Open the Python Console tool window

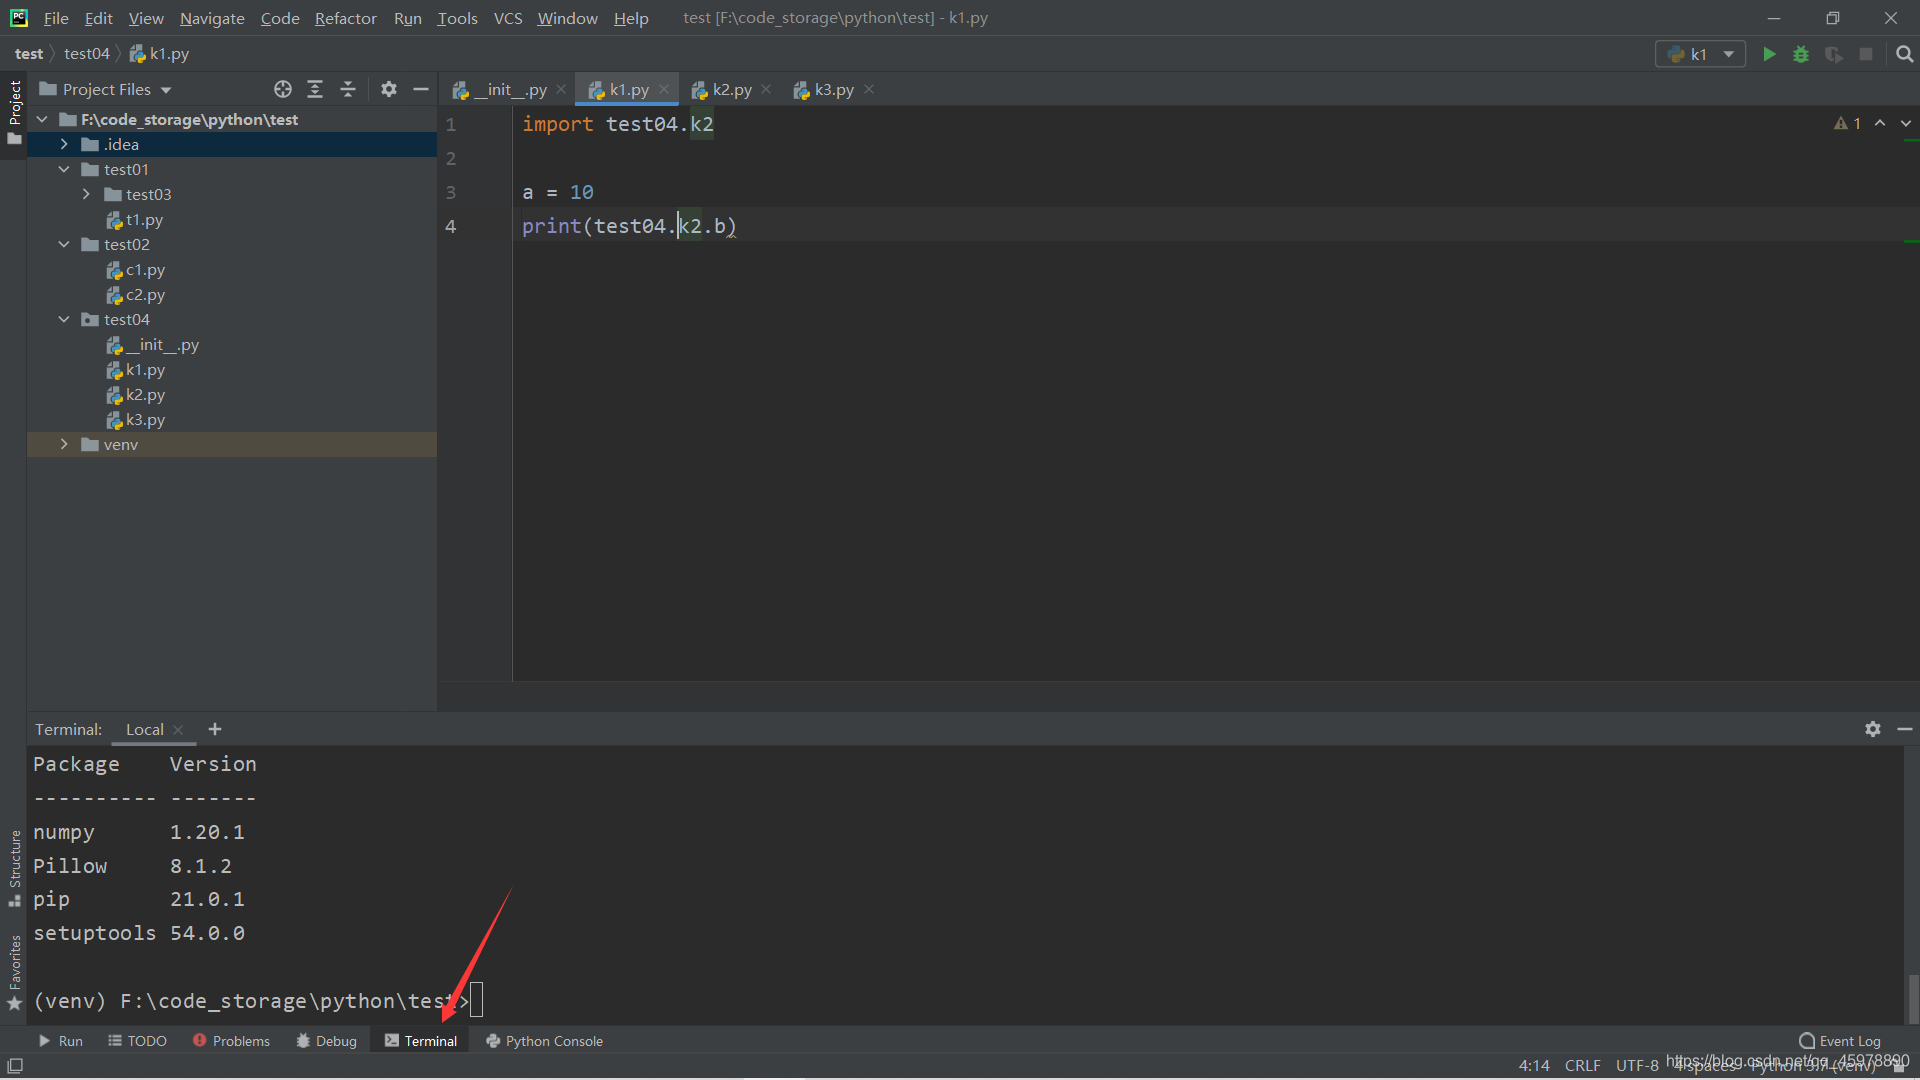point(544,1041)
